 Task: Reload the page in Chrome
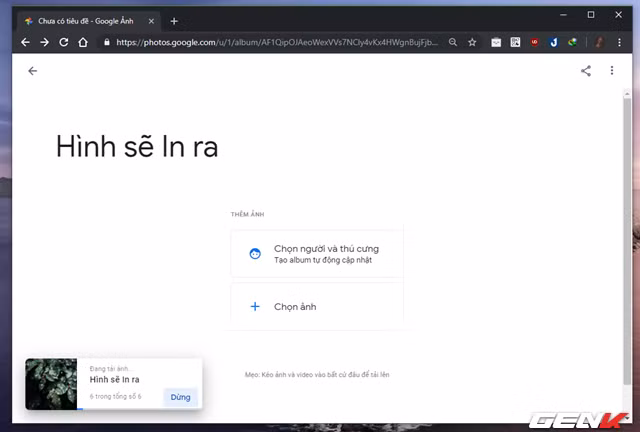coord(64,42)
